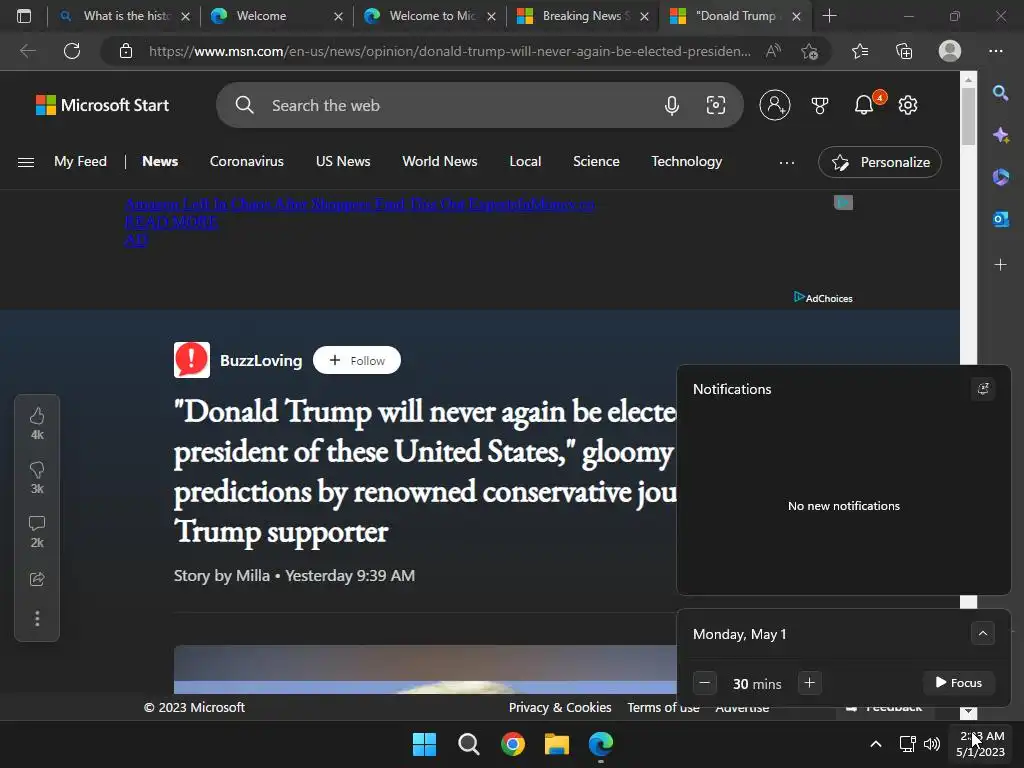Decrease focus session minutes

(x=705, y=683)
